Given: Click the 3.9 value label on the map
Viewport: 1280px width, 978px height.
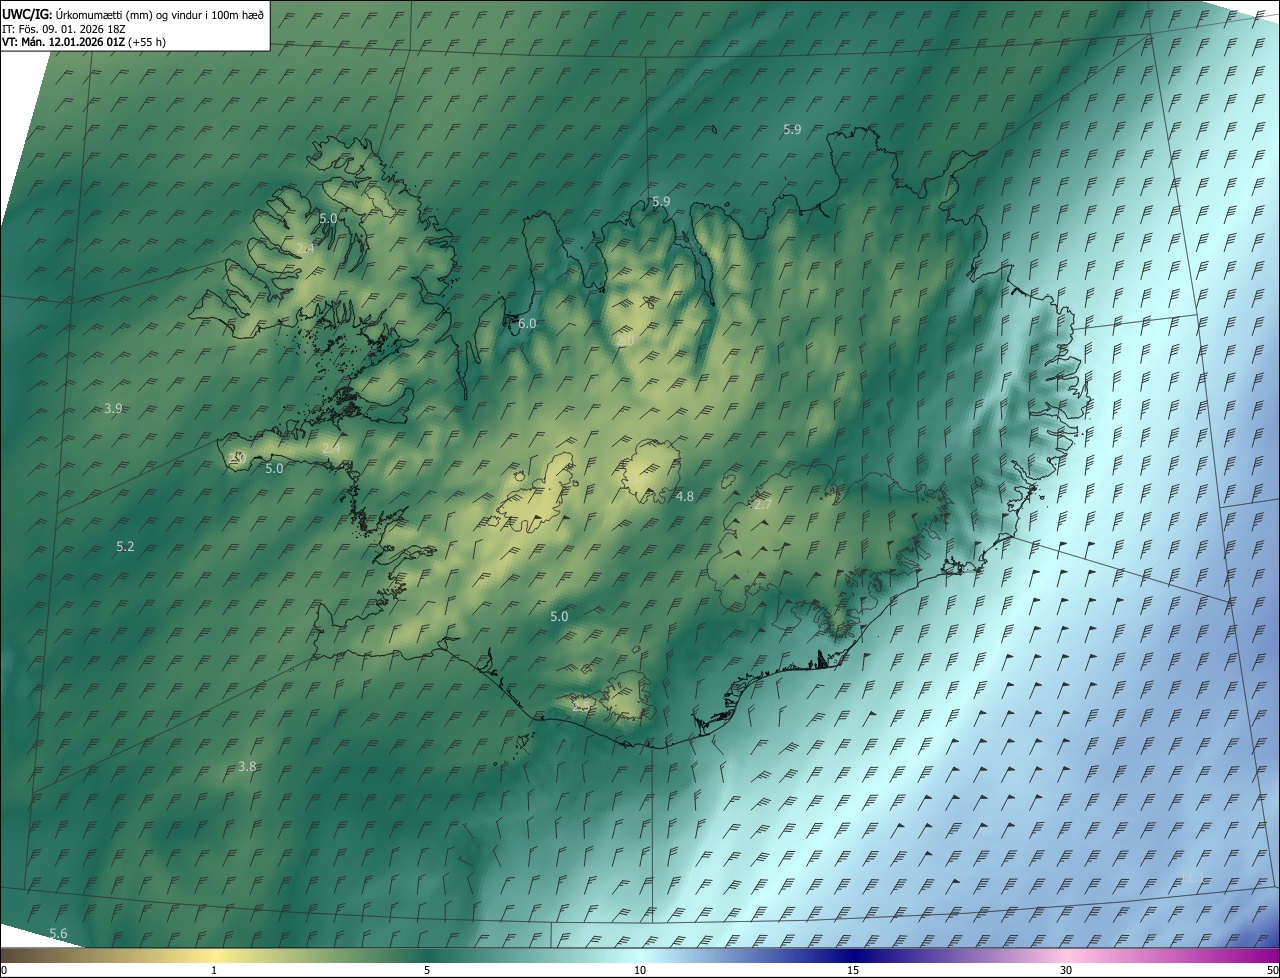Looking at the screenshot, I should (113, 409).
